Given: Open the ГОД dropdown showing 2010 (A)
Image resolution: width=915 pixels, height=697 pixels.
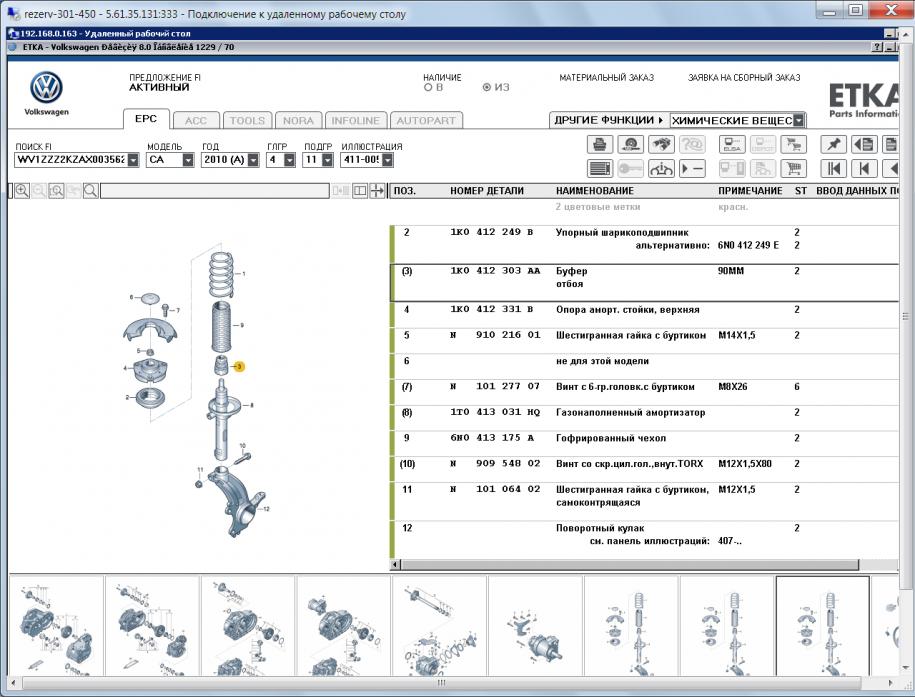Looking at the screenshot, I should (x=253, y=160).
